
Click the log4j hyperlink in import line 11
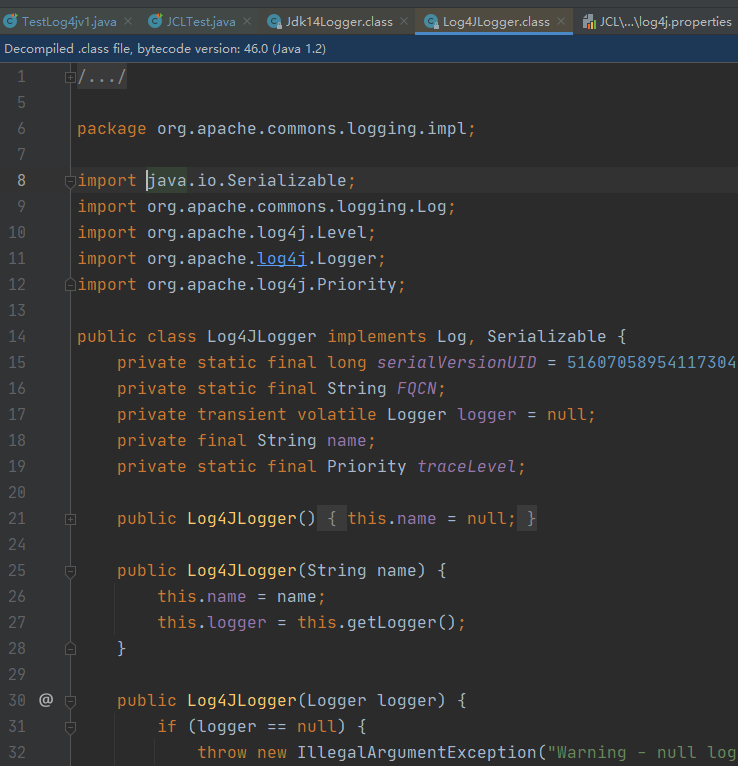coord(281,259)
